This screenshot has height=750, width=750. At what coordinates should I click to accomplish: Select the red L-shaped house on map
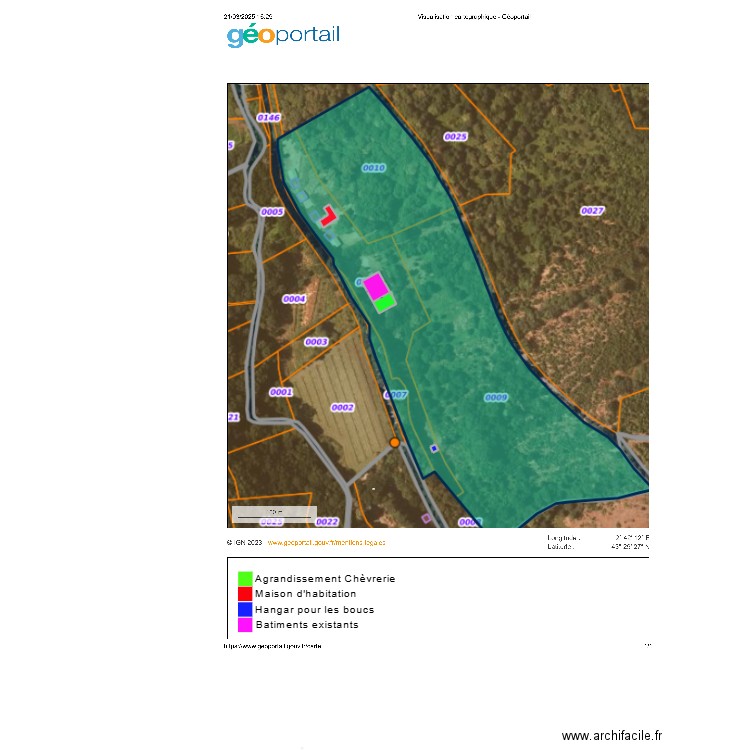coord(328,216)
